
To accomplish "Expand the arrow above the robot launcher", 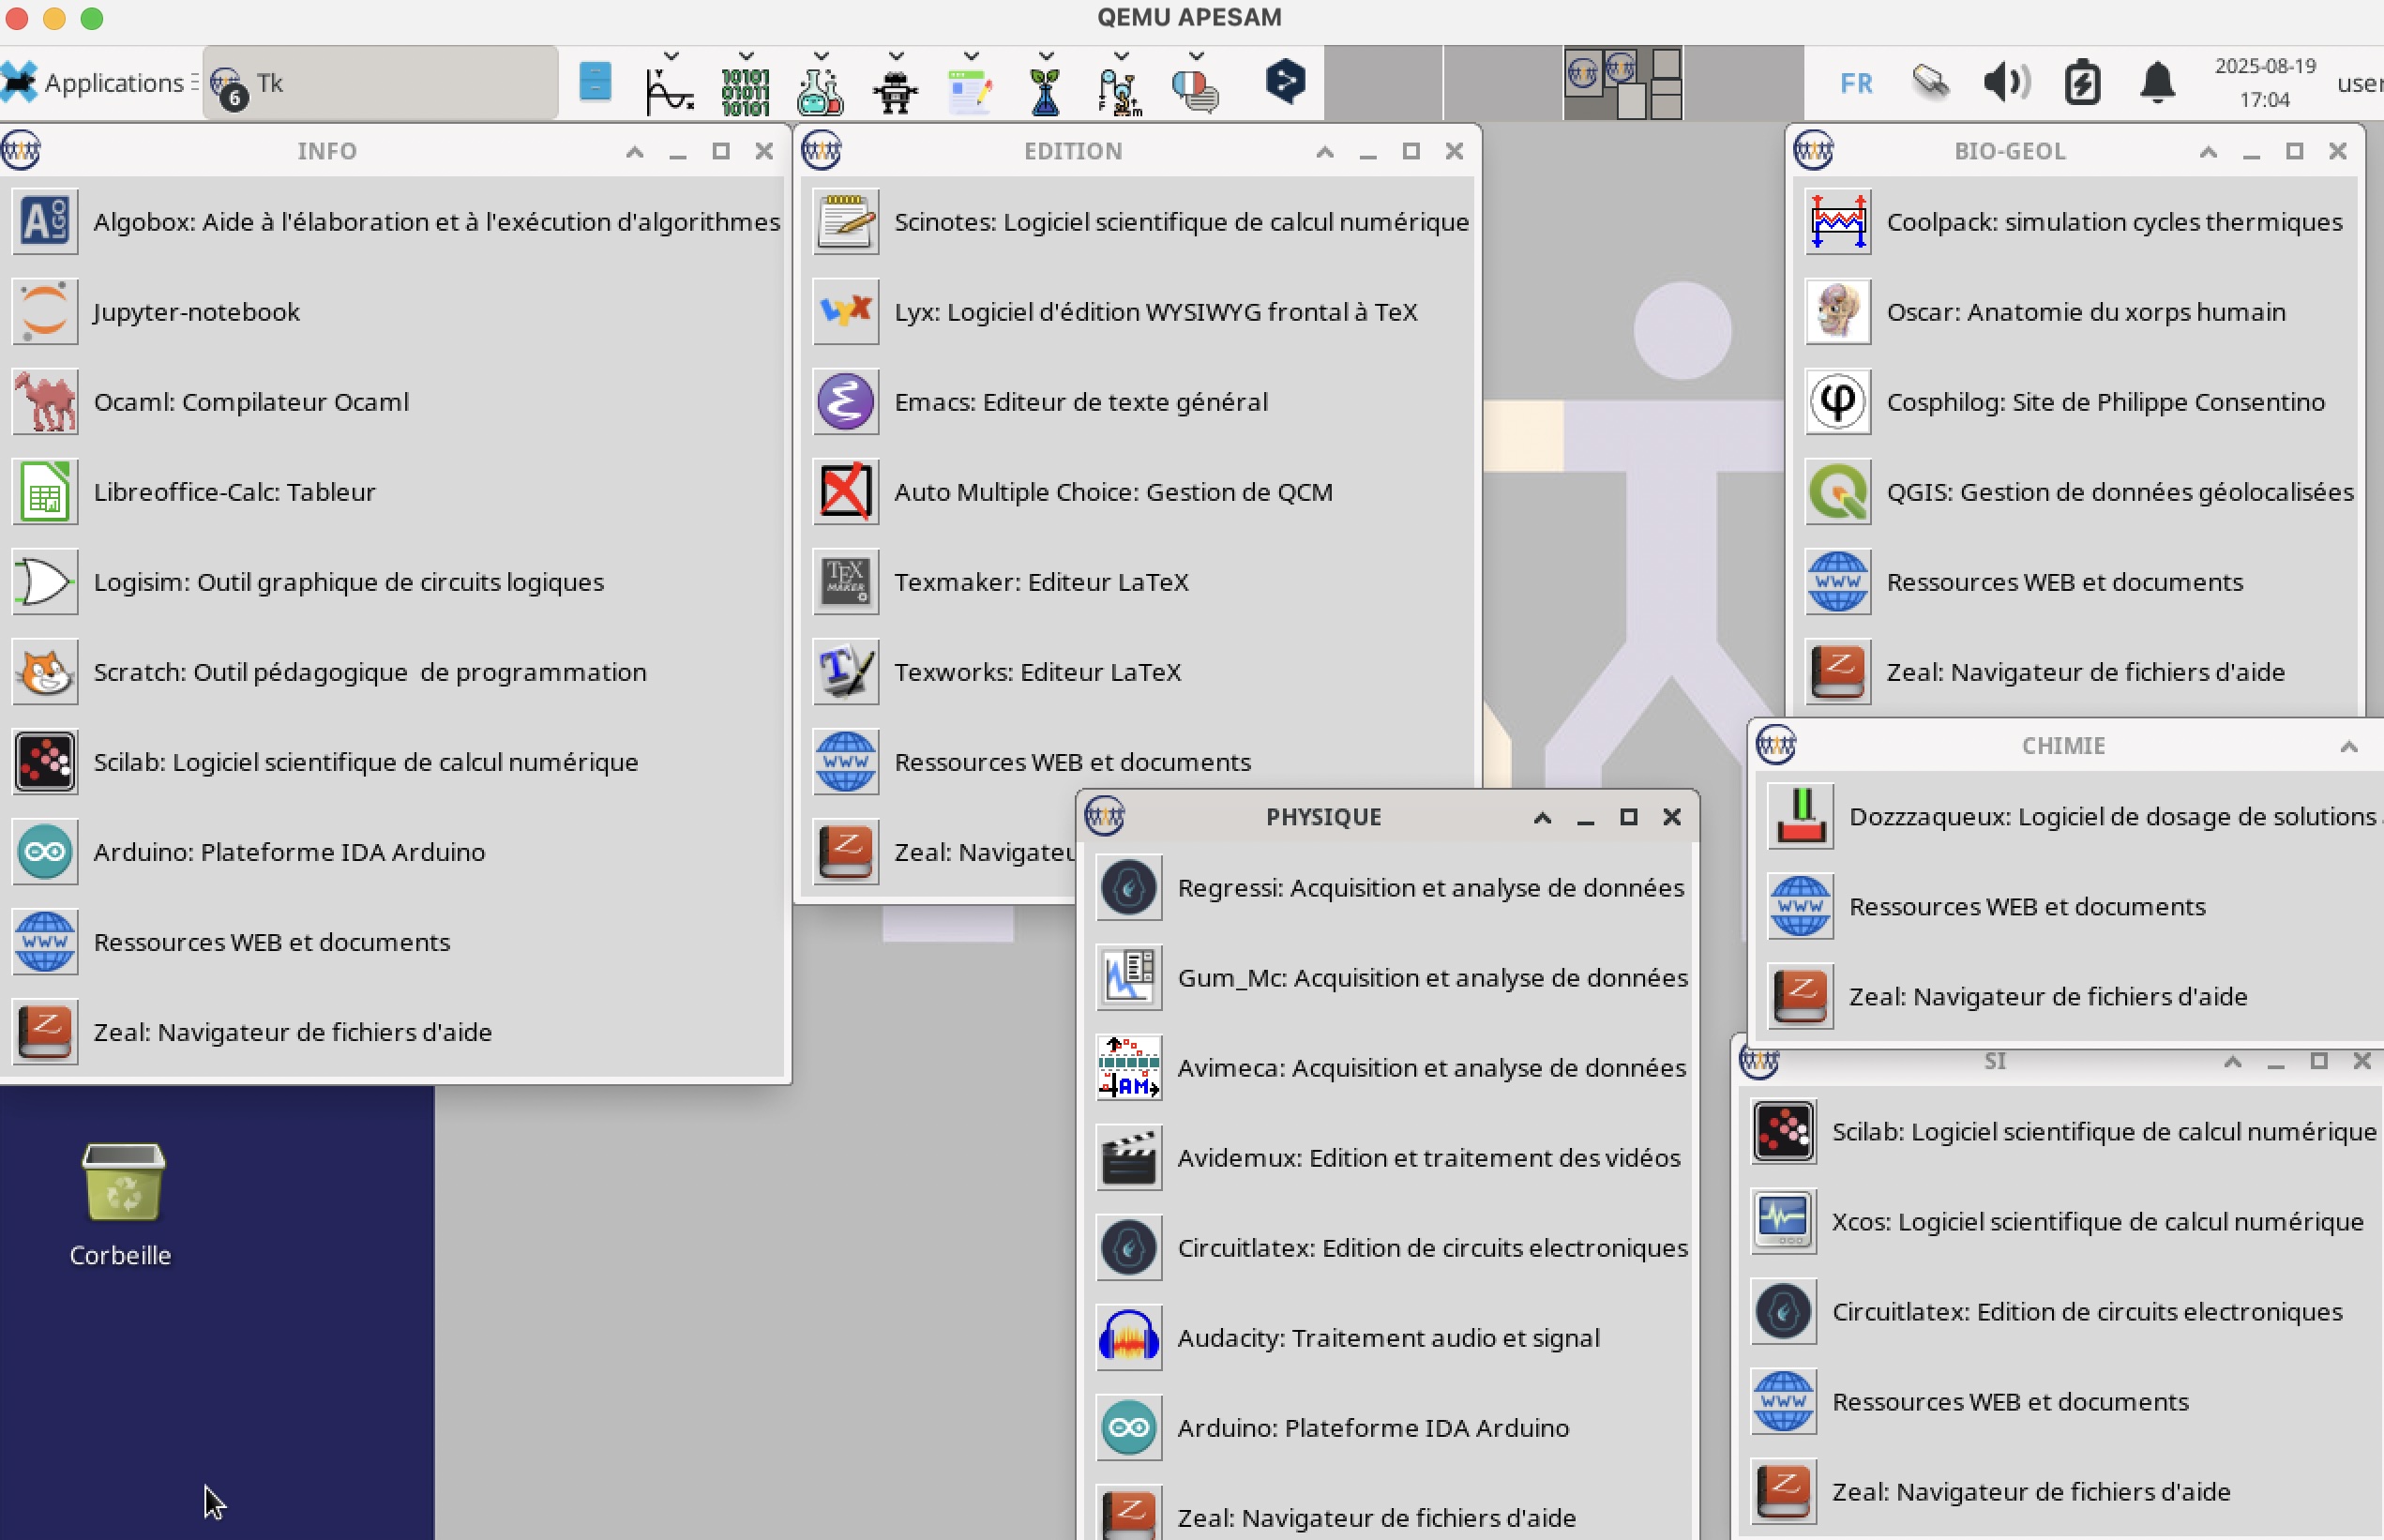I will point(896,56).
